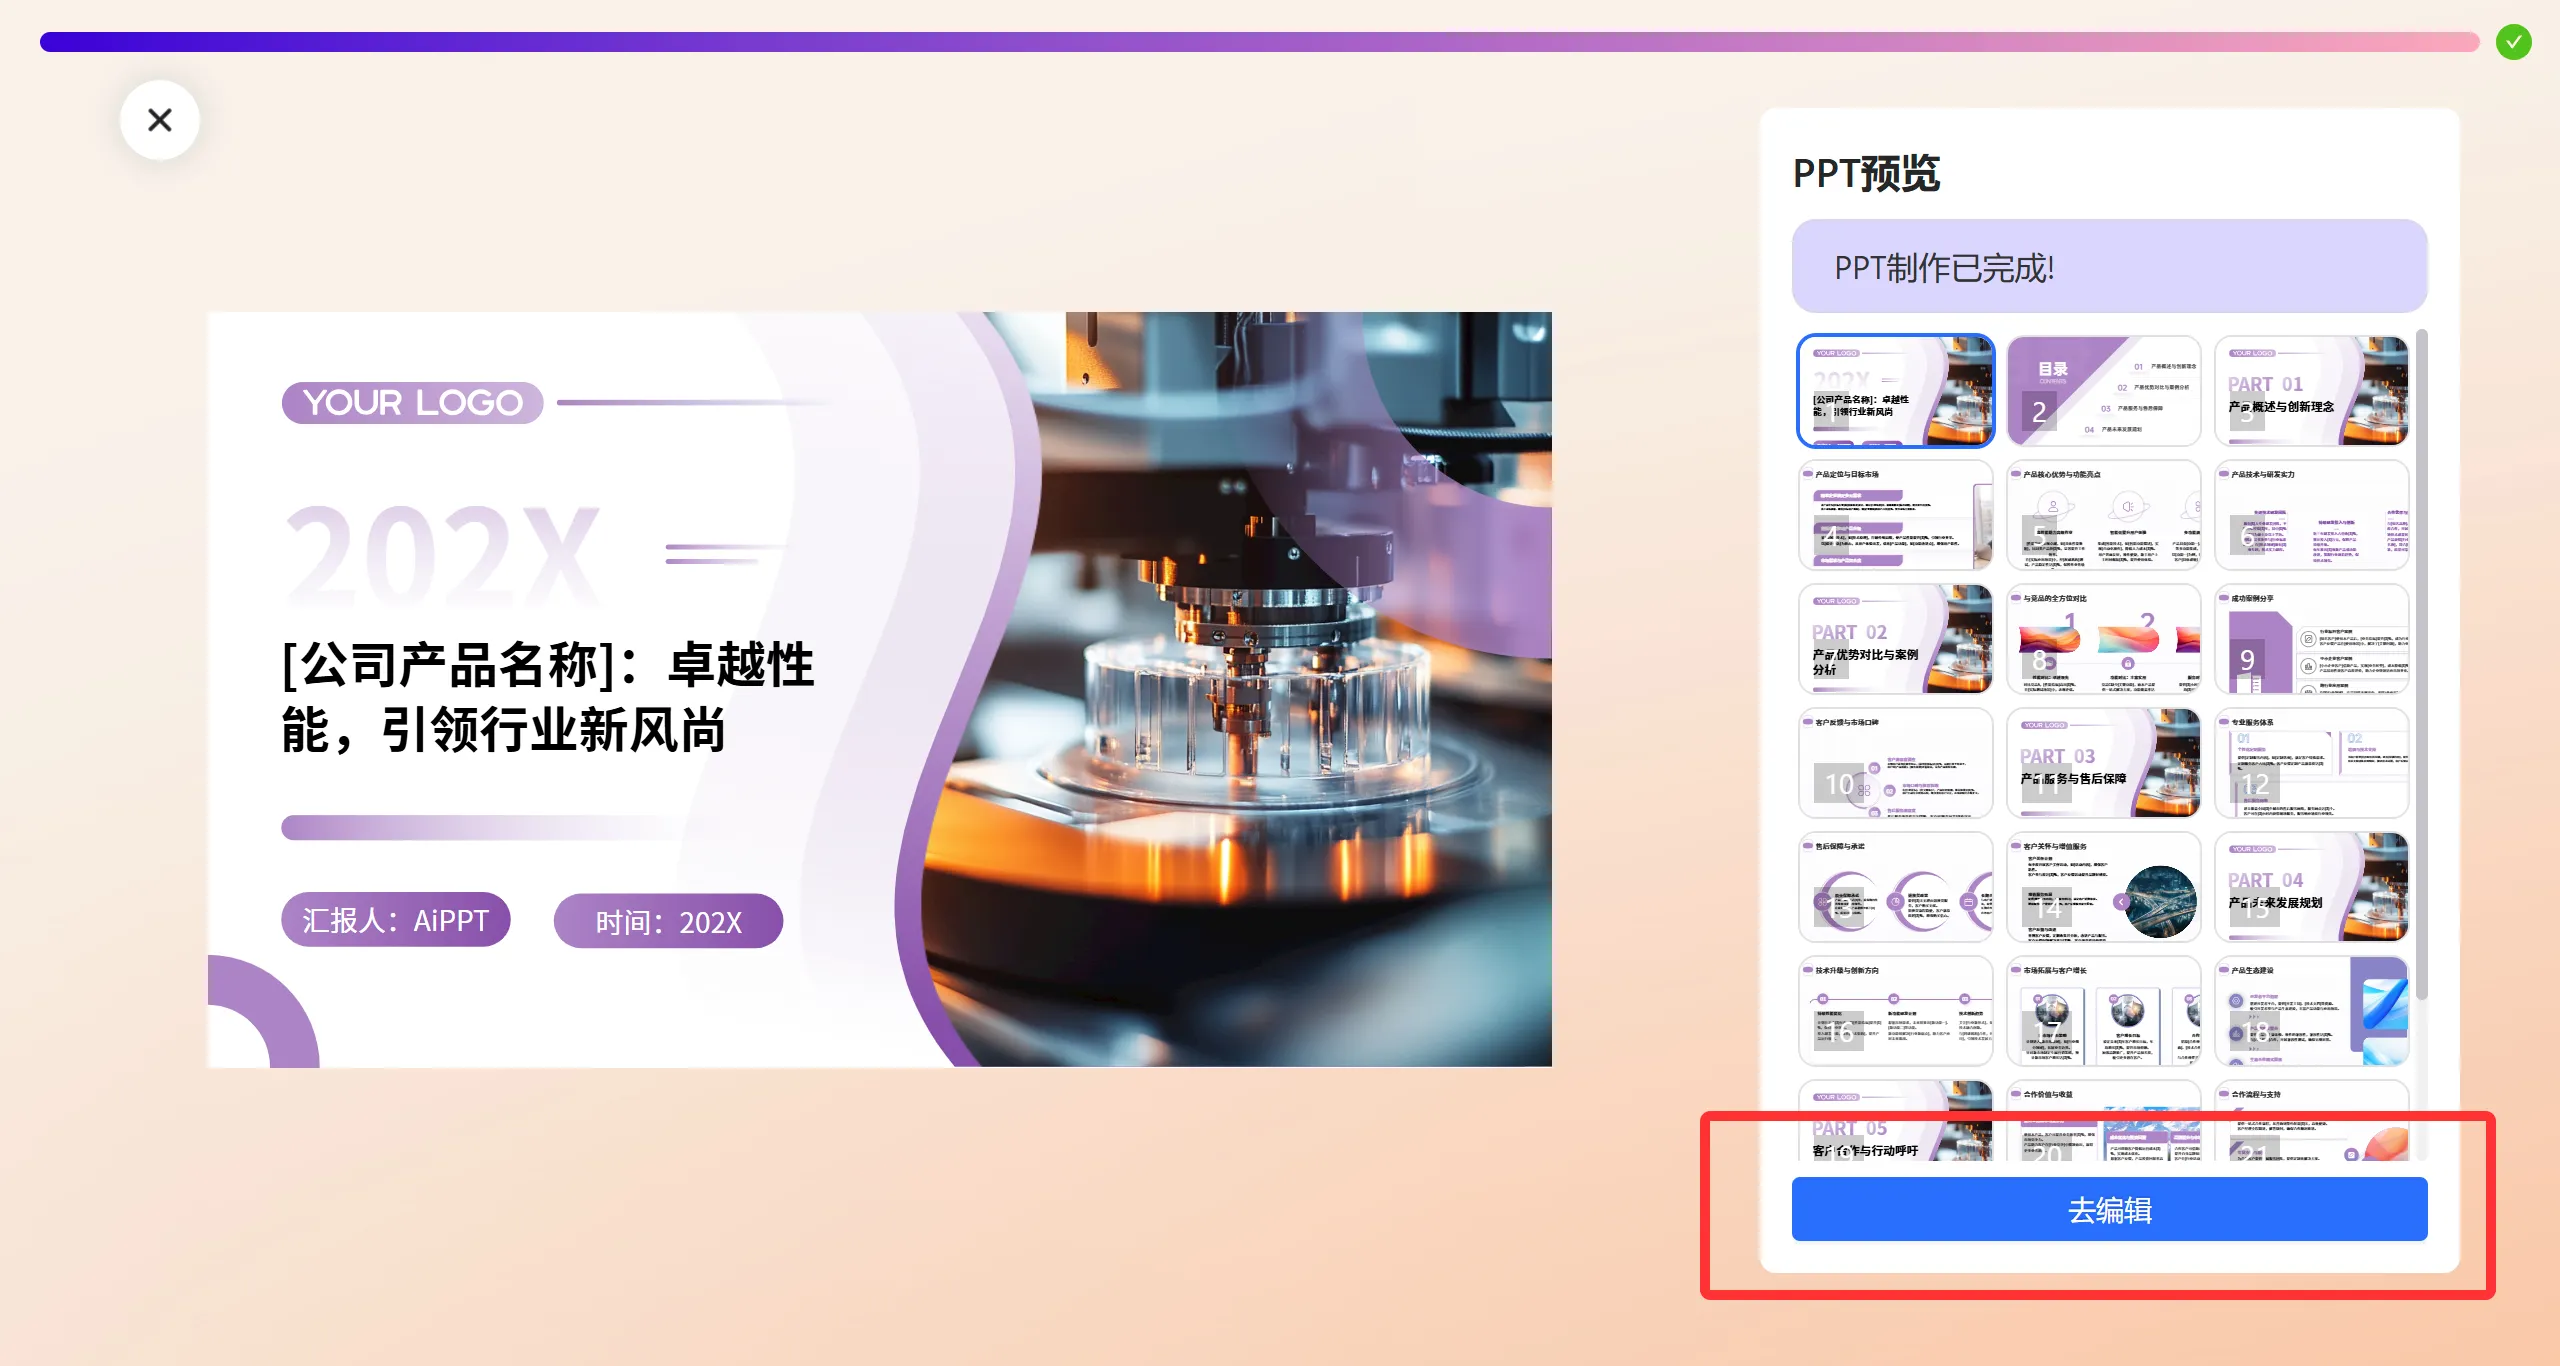Open the PART 02 产品优势对比与案例分析 slide

[1896, 638]
